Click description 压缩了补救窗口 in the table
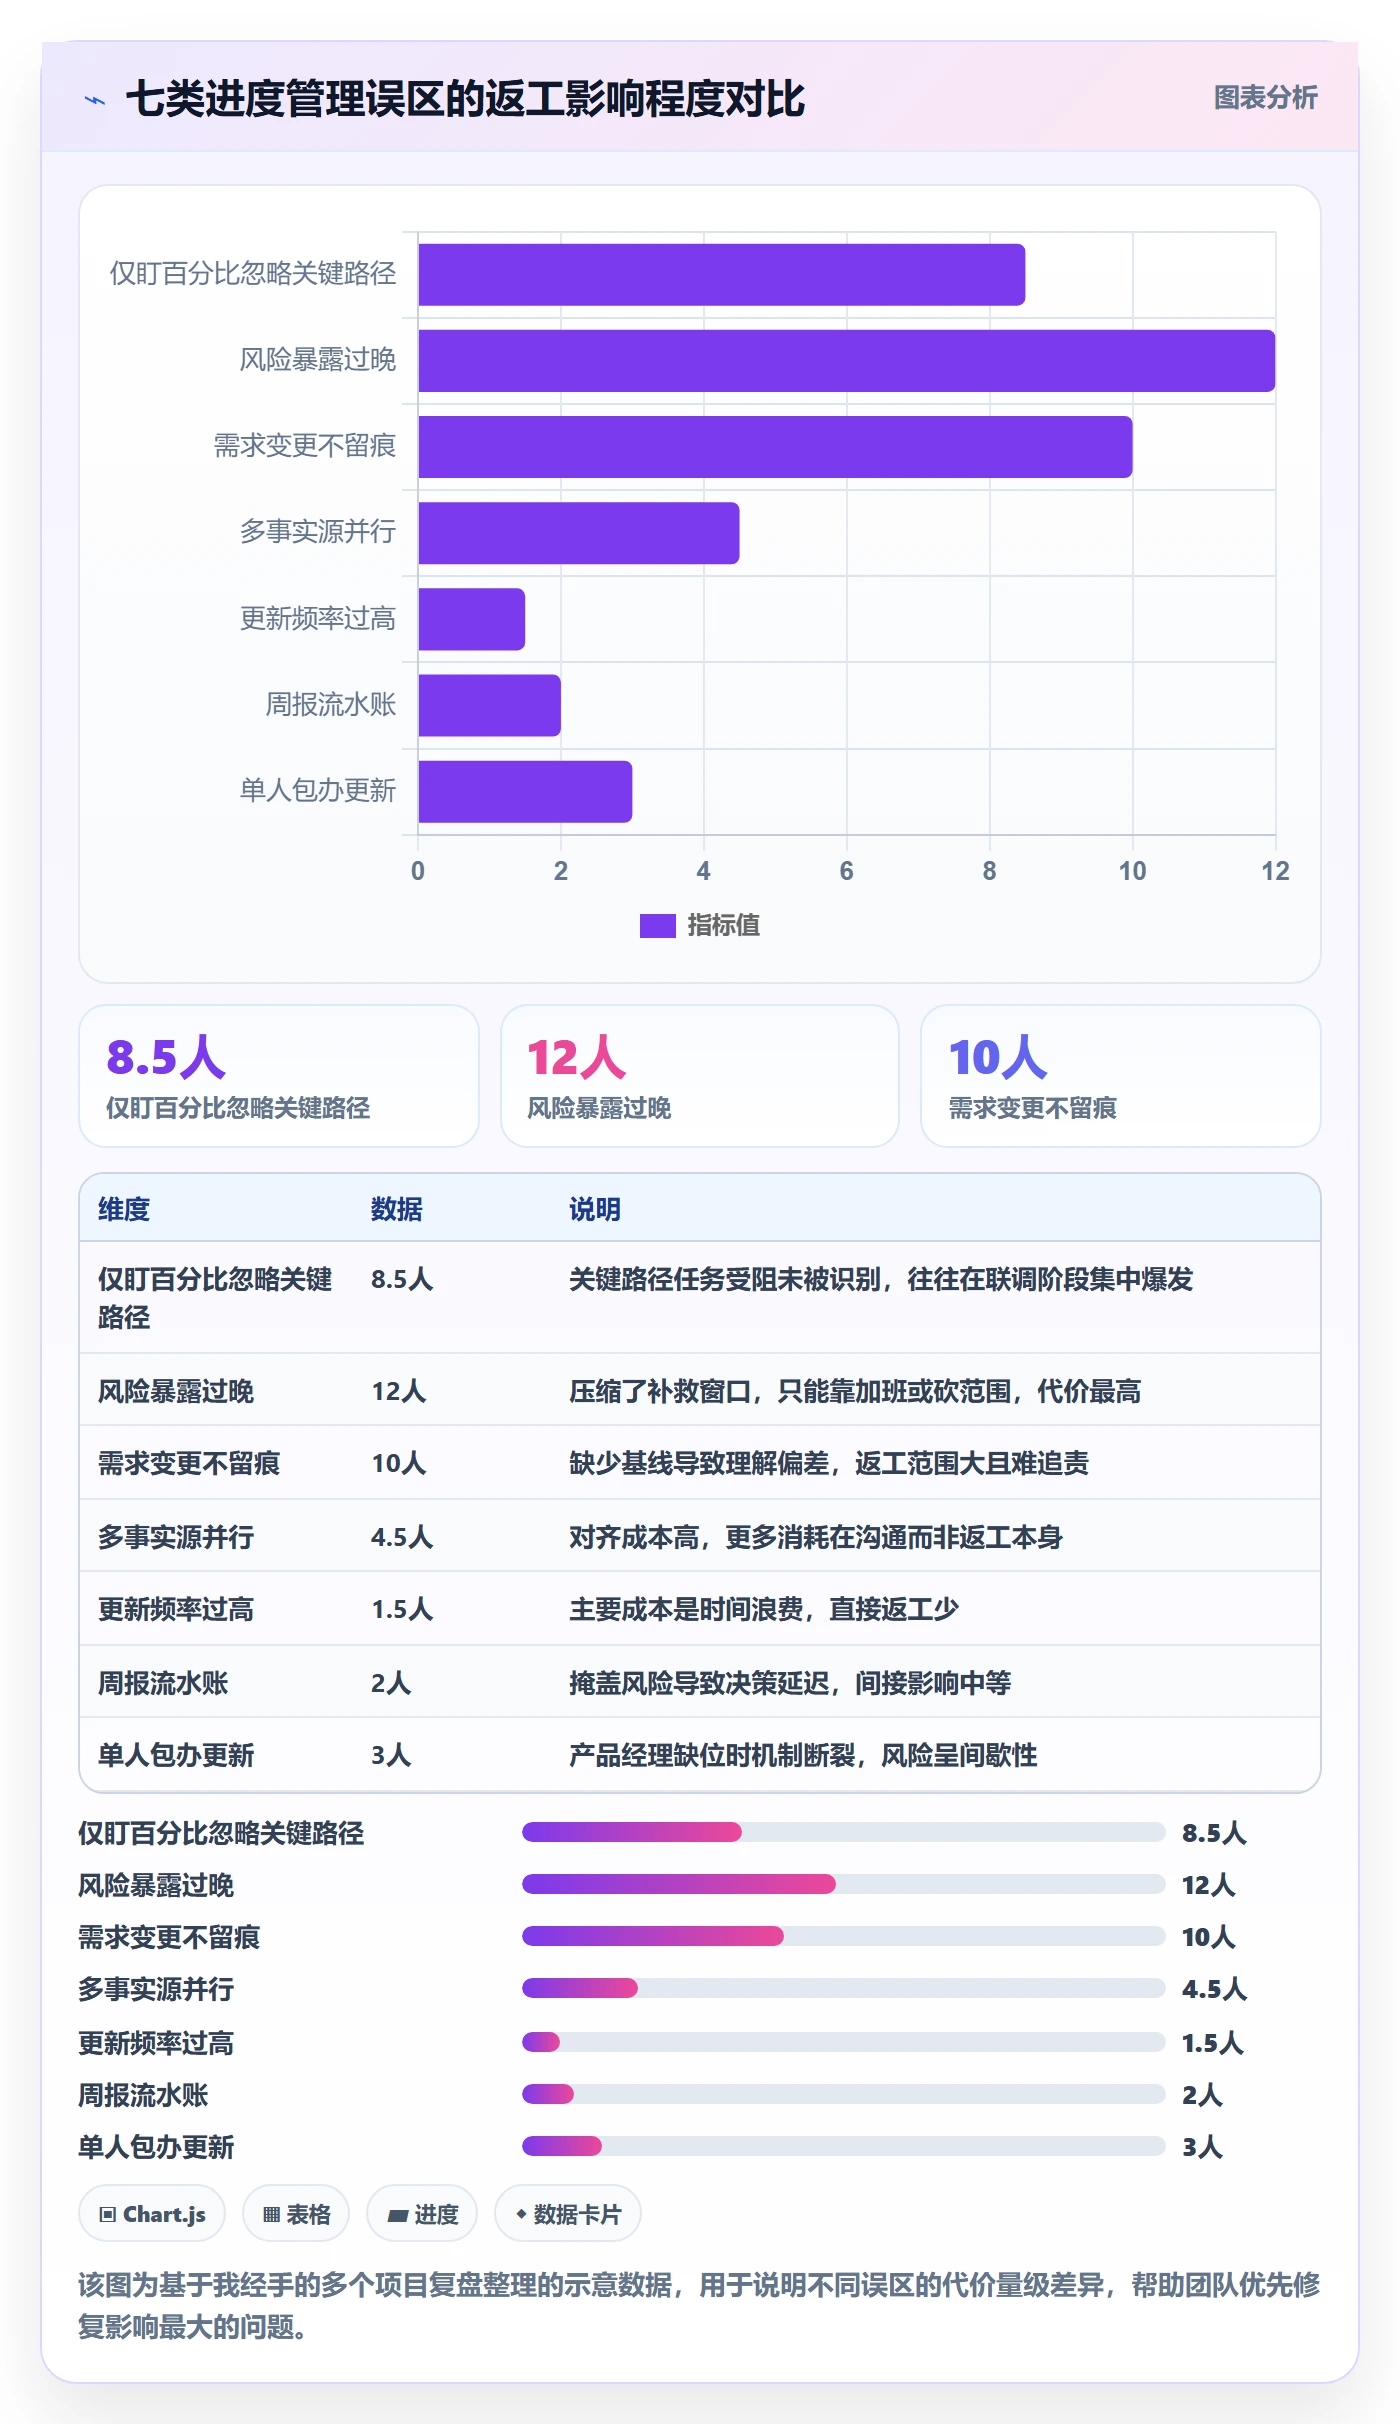This screenshot has height=2424, width=1400. click(x=855, y=1391)
